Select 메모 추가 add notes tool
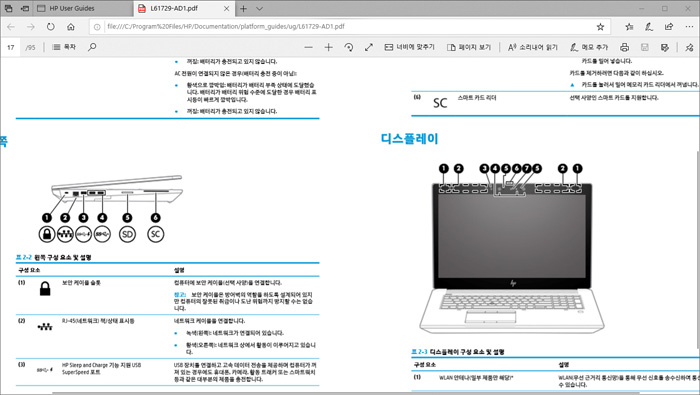 (589, 47)
